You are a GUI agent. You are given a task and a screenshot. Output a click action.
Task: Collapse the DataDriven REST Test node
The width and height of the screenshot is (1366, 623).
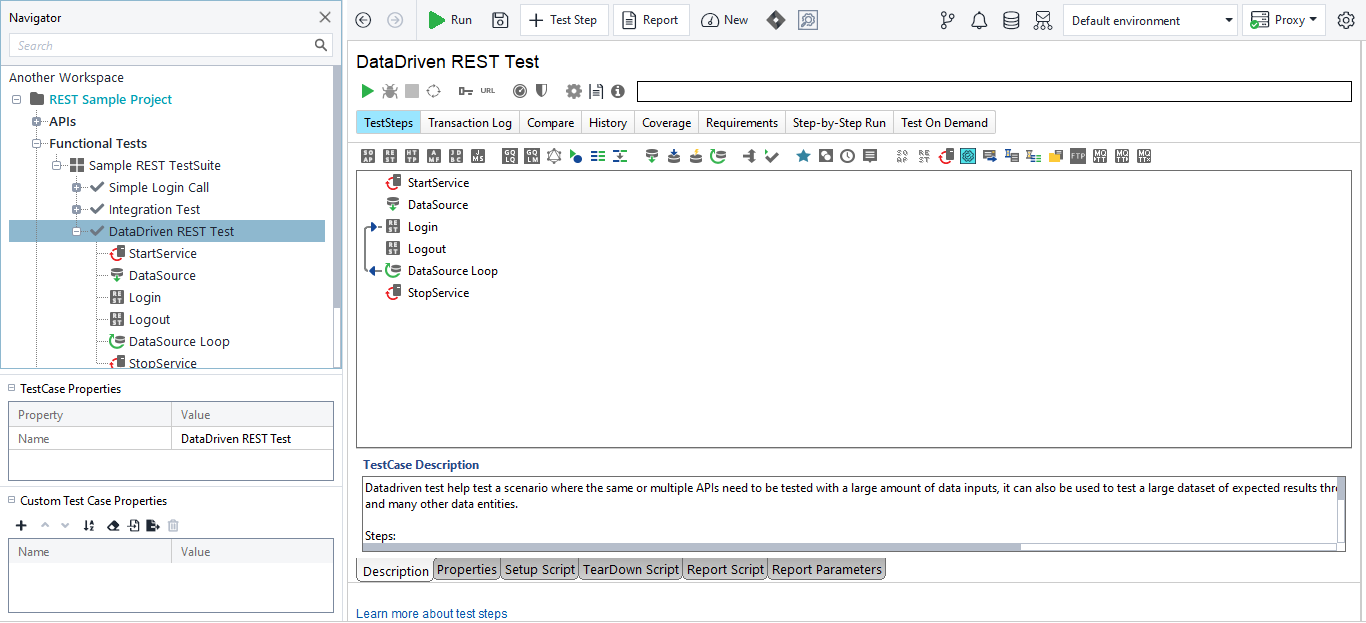coord(76,232)
